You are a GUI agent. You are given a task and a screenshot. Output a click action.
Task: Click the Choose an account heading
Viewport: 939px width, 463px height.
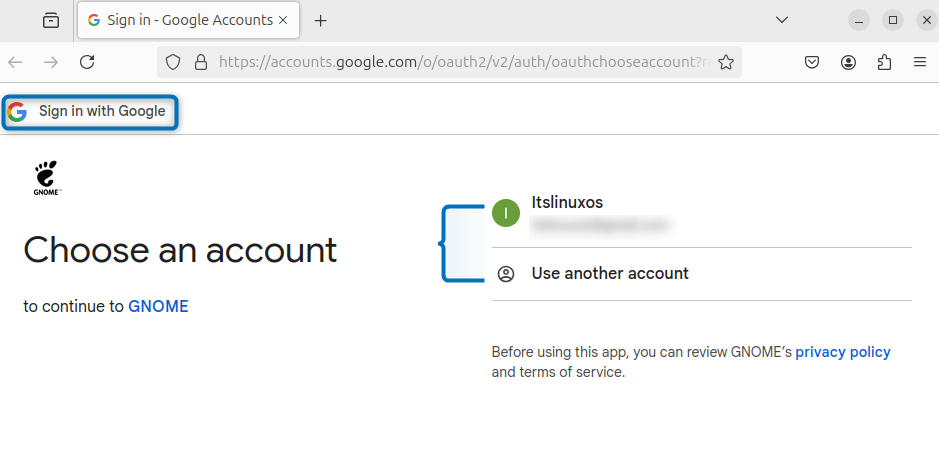point(180,250)
